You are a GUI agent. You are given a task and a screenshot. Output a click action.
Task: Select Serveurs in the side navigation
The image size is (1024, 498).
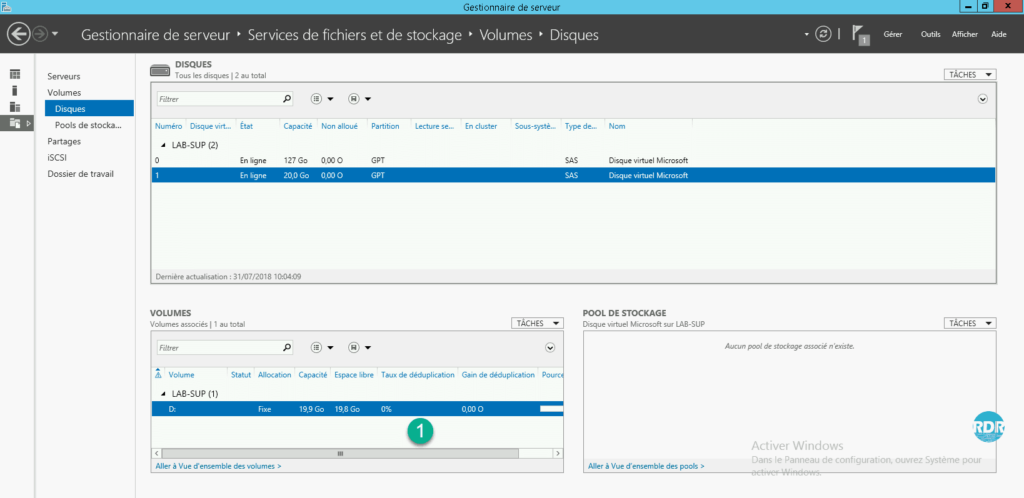tap(63, 76)
